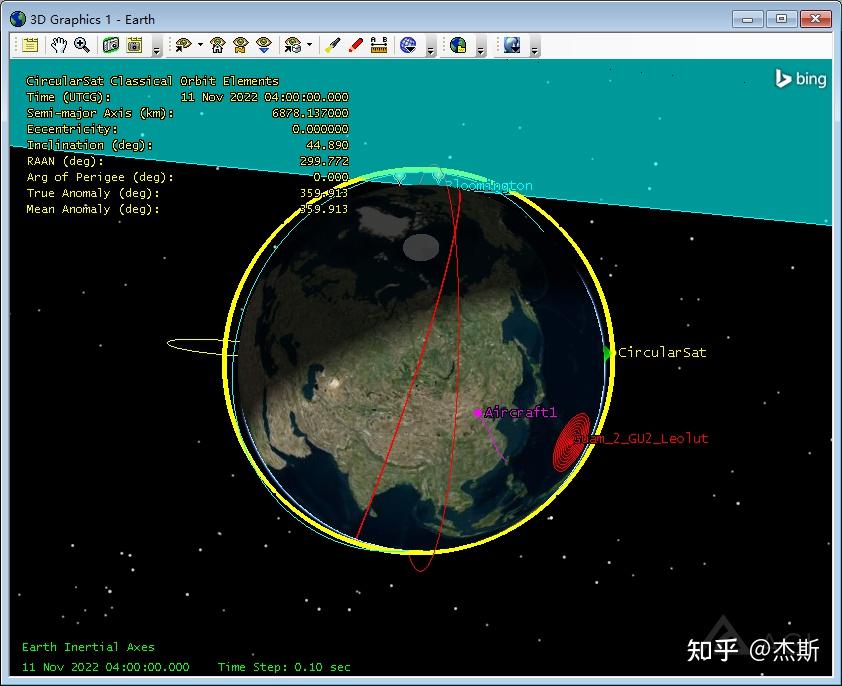Image resolution: width=842 pixels, height=686 pixels.
Task: Click the Aircraft1 label on globe
Action: (520, 412)
